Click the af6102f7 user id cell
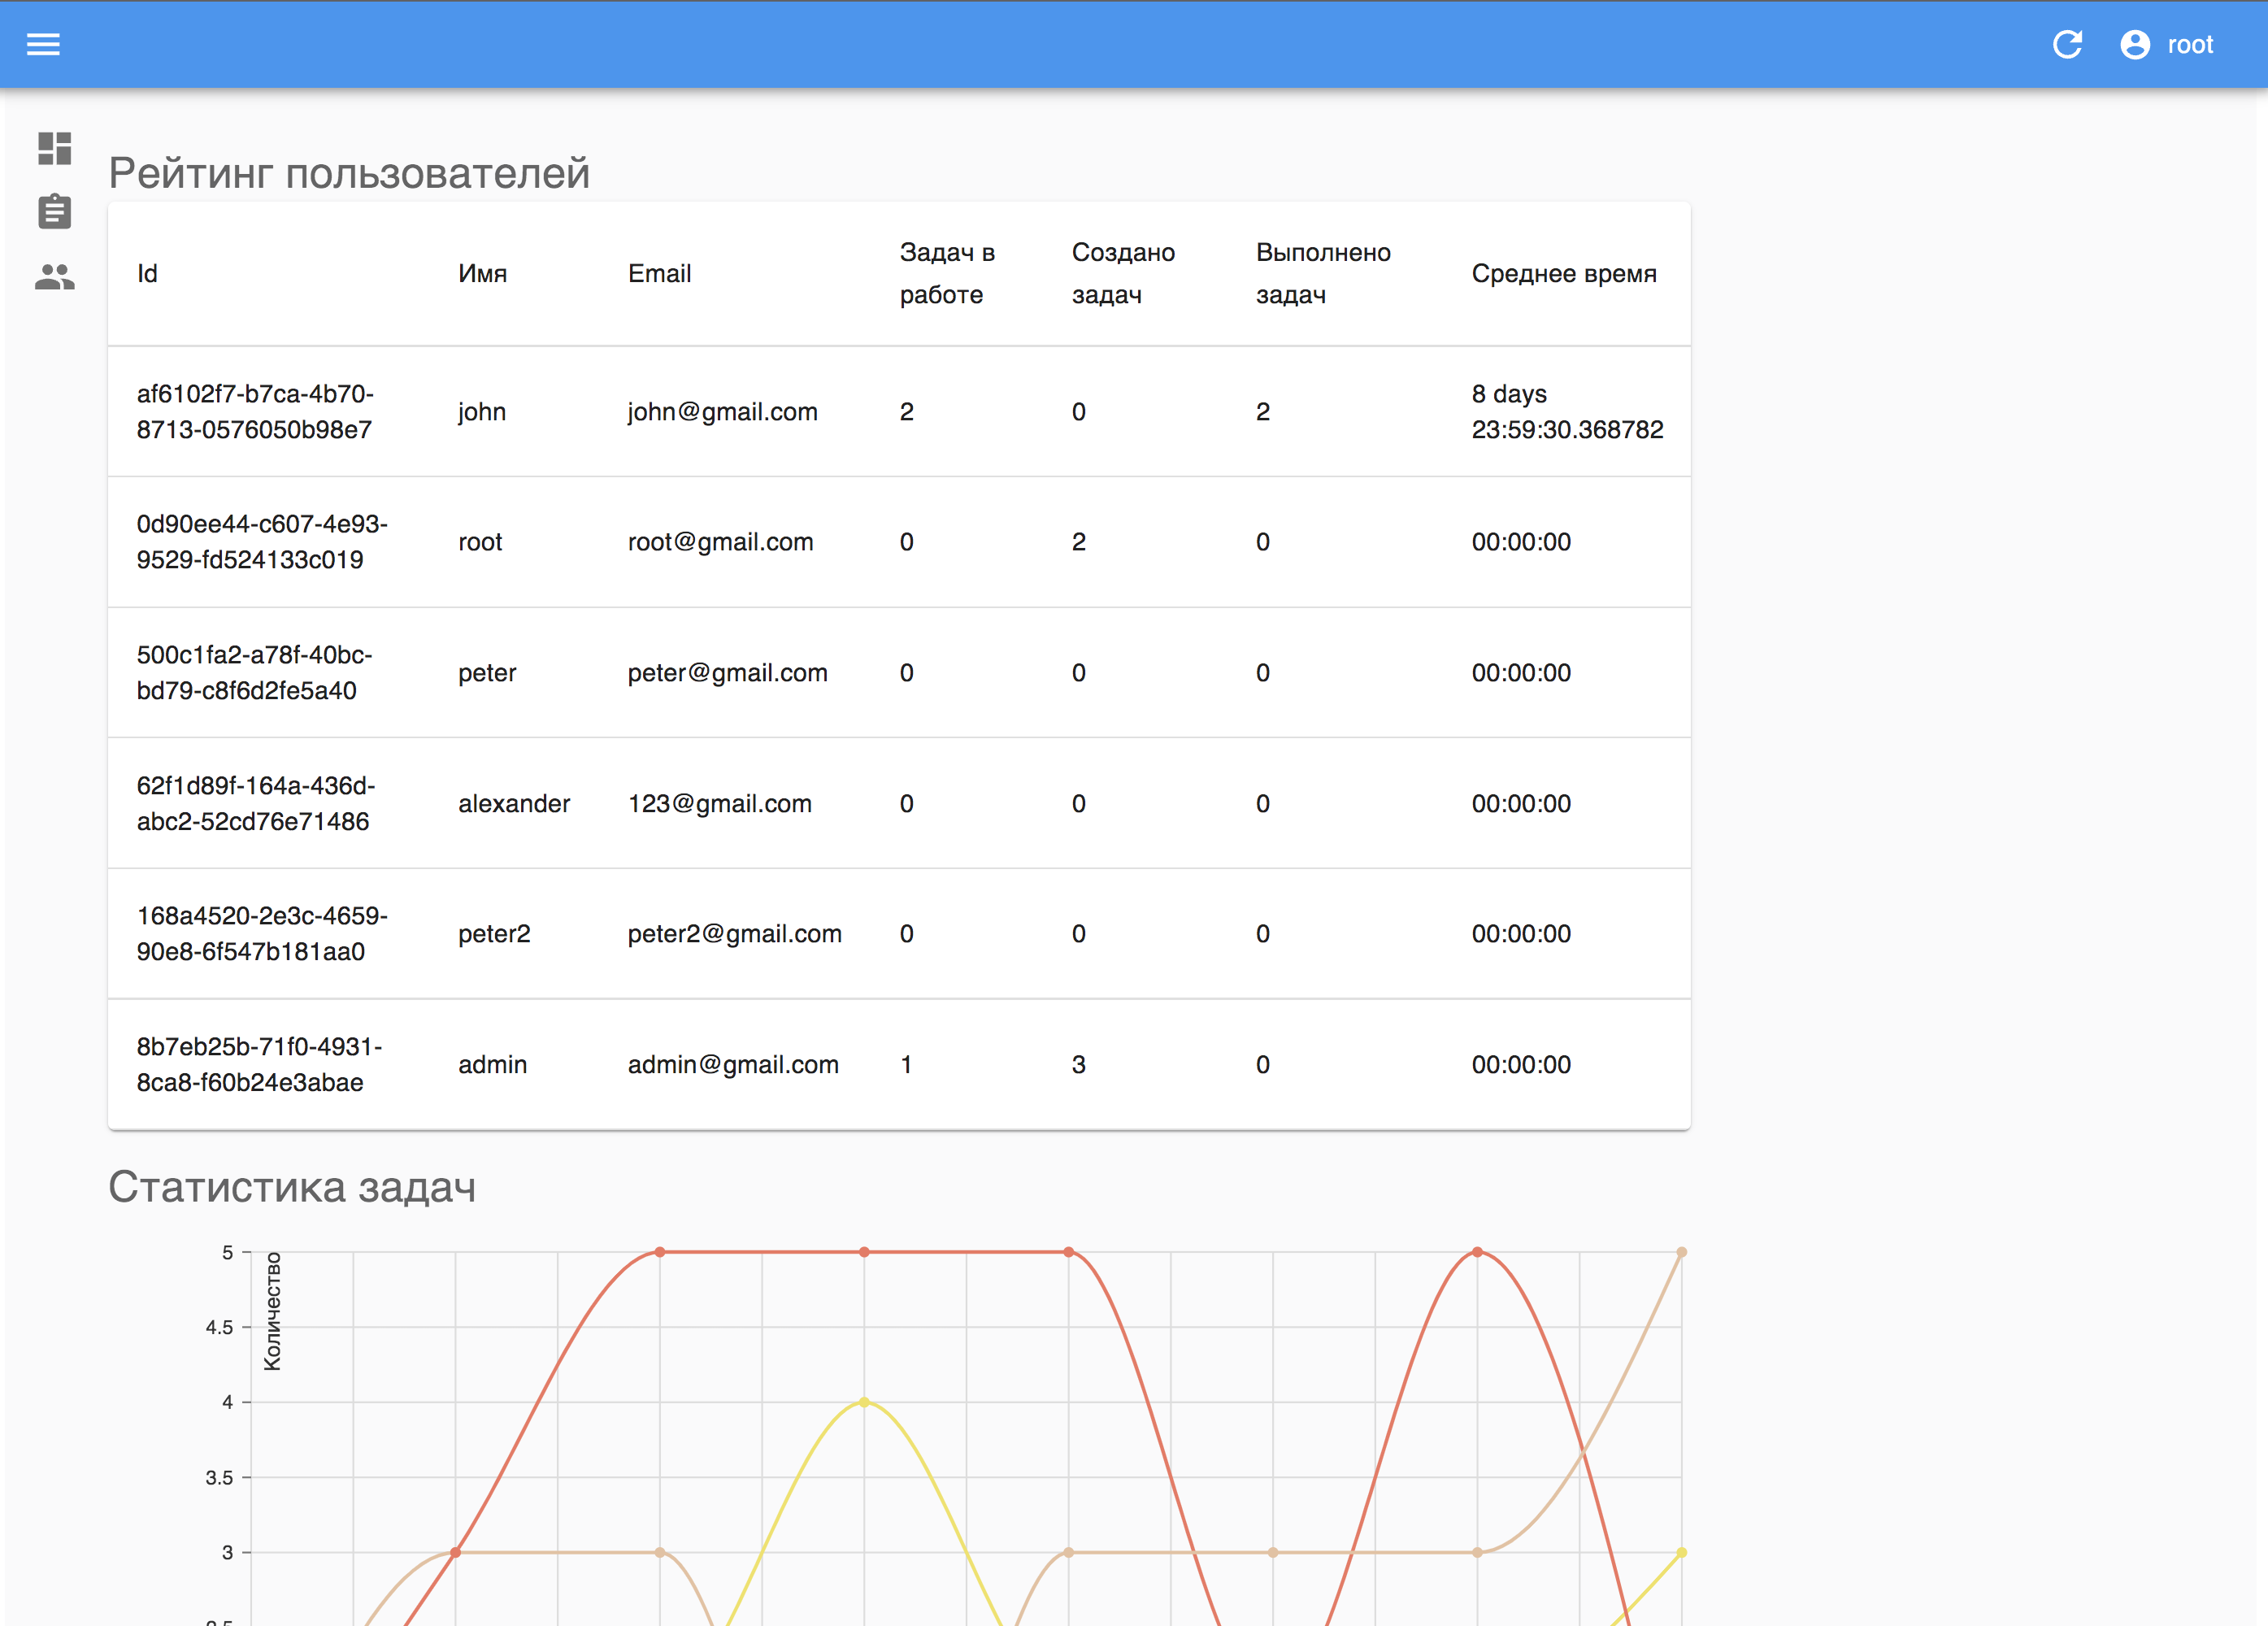Viewport: 2268px width, 1626px height. (255, 412)
